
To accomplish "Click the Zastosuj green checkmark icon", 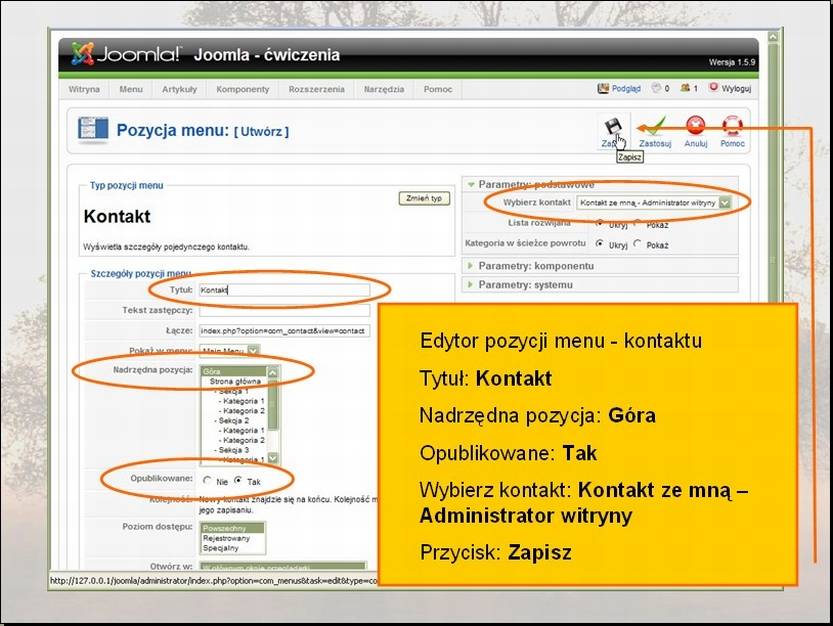I will (655, 126).
